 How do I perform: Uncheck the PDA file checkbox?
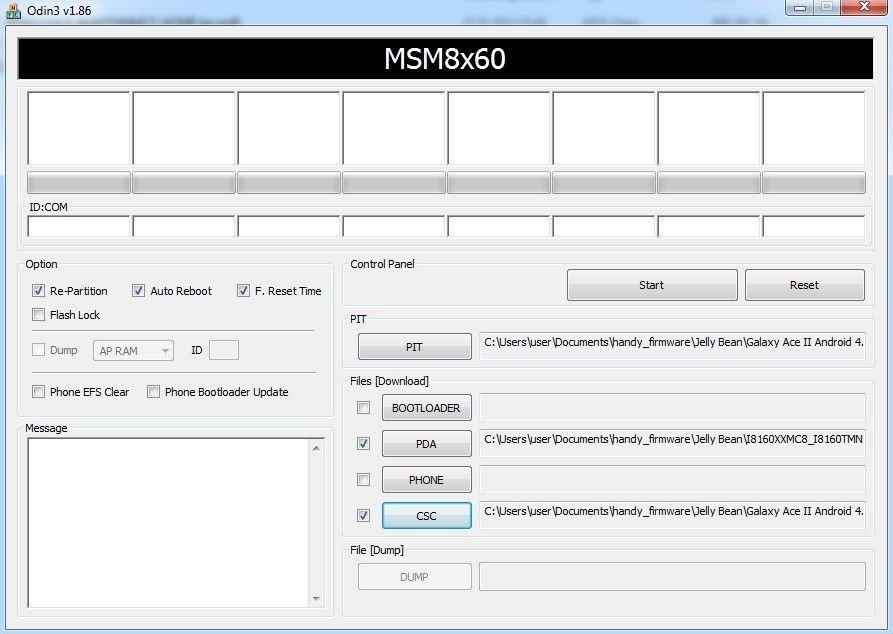[363, 443]
